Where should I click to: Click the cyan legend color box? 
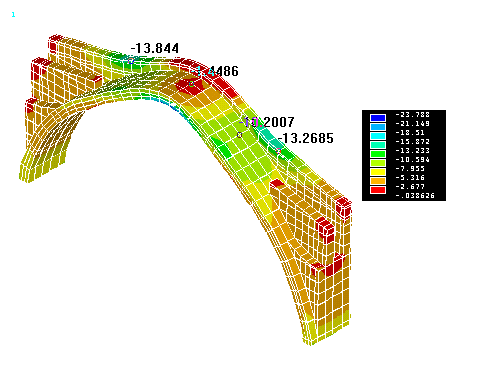[x=378, y=136]
